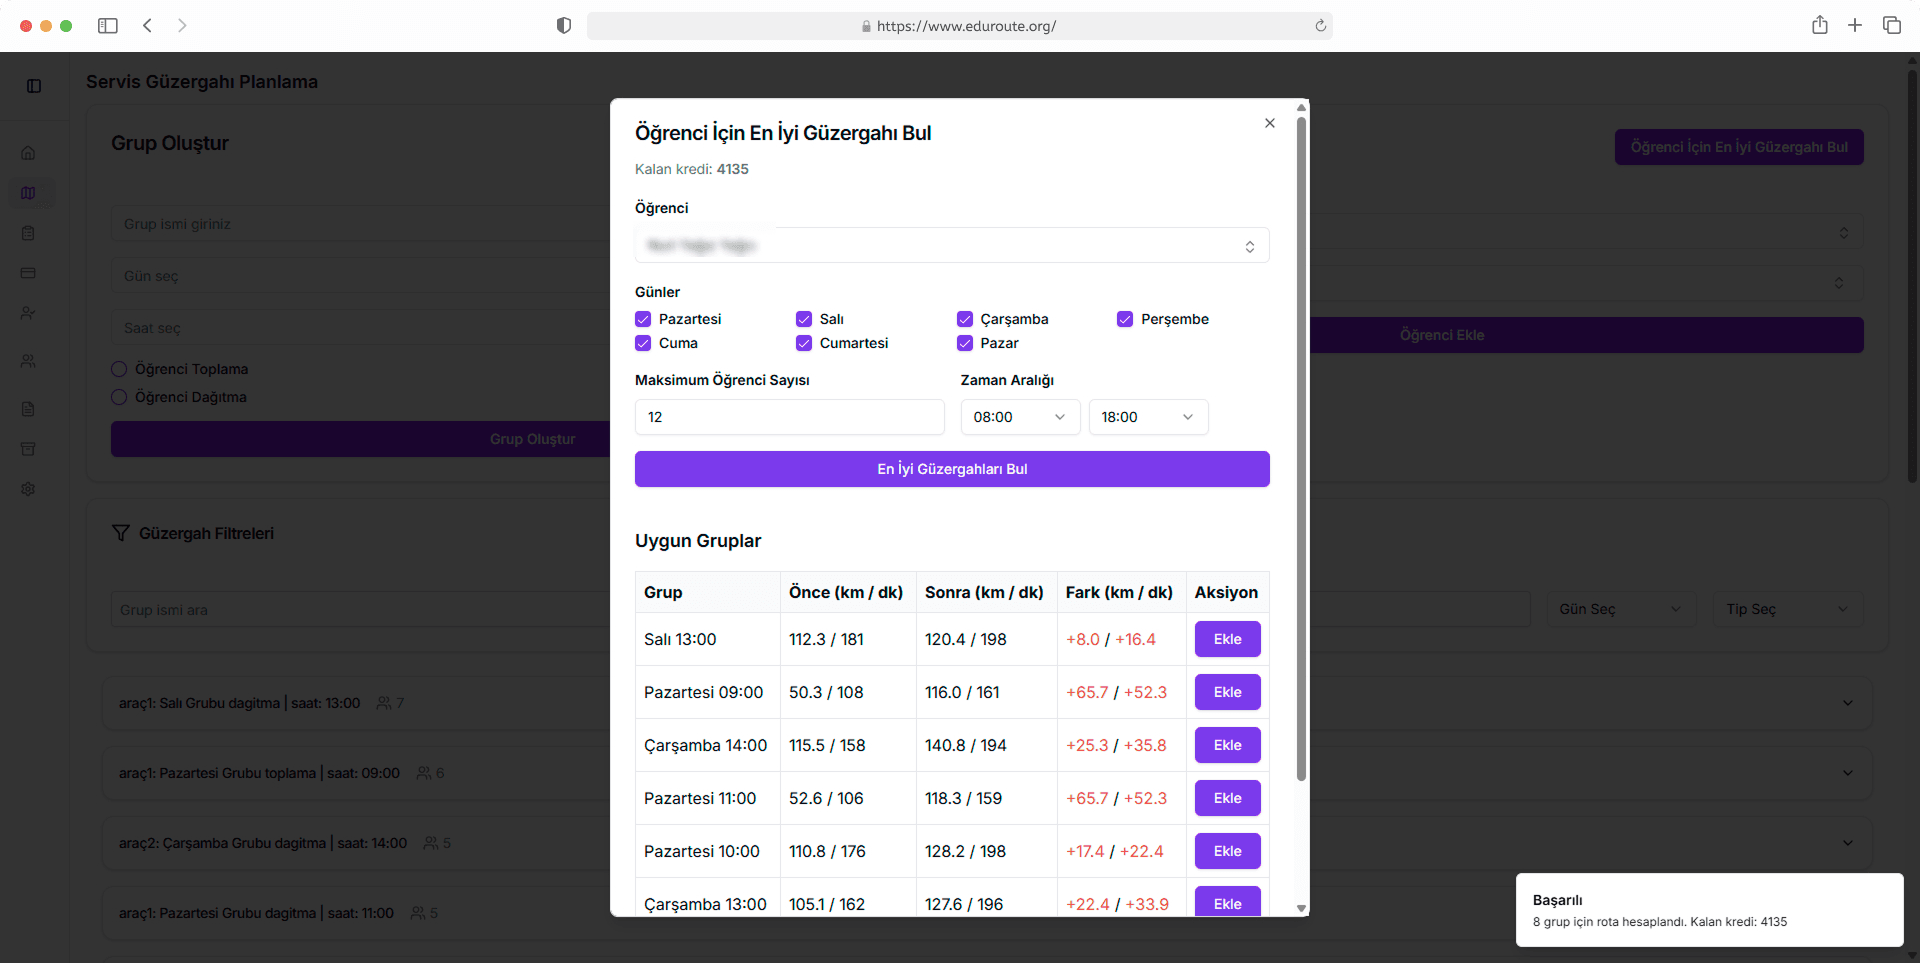Open a new tab with plus icon
This screenshot has width=1920, height=963.
coord(1855,25)
